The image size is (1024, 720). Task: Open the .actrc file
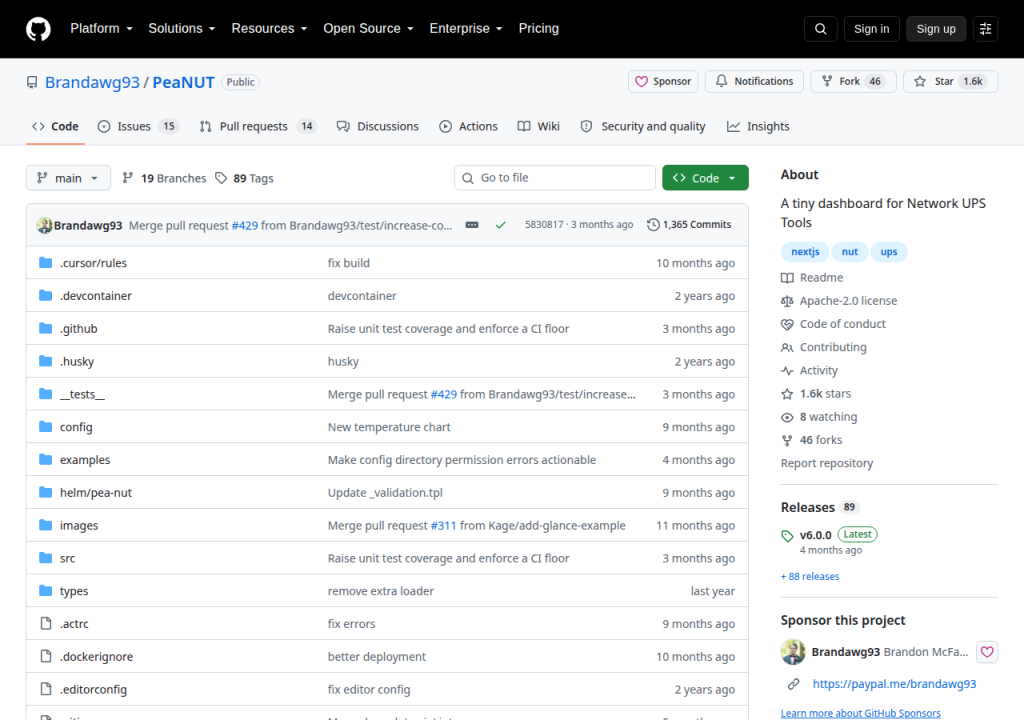point(74,624)
